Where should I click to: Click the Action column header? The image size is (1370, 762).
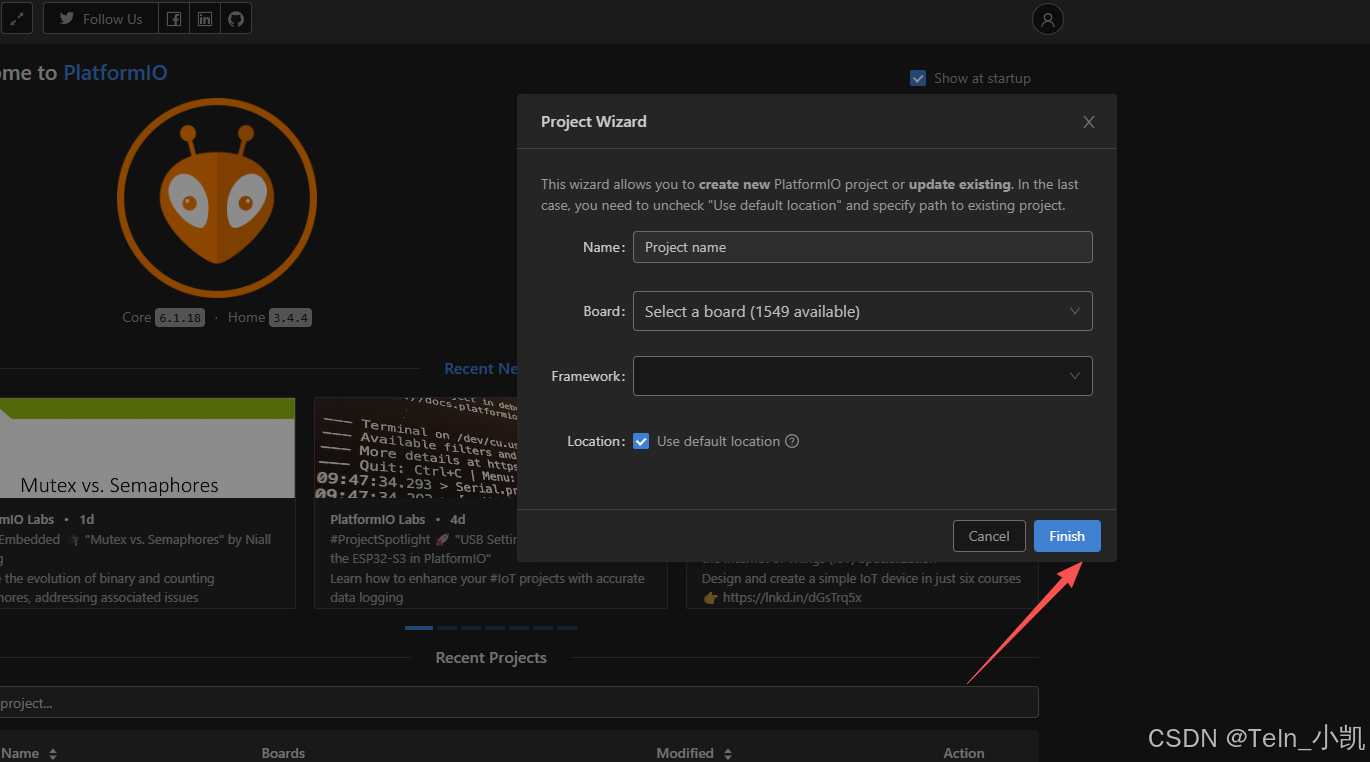(964, 753)
